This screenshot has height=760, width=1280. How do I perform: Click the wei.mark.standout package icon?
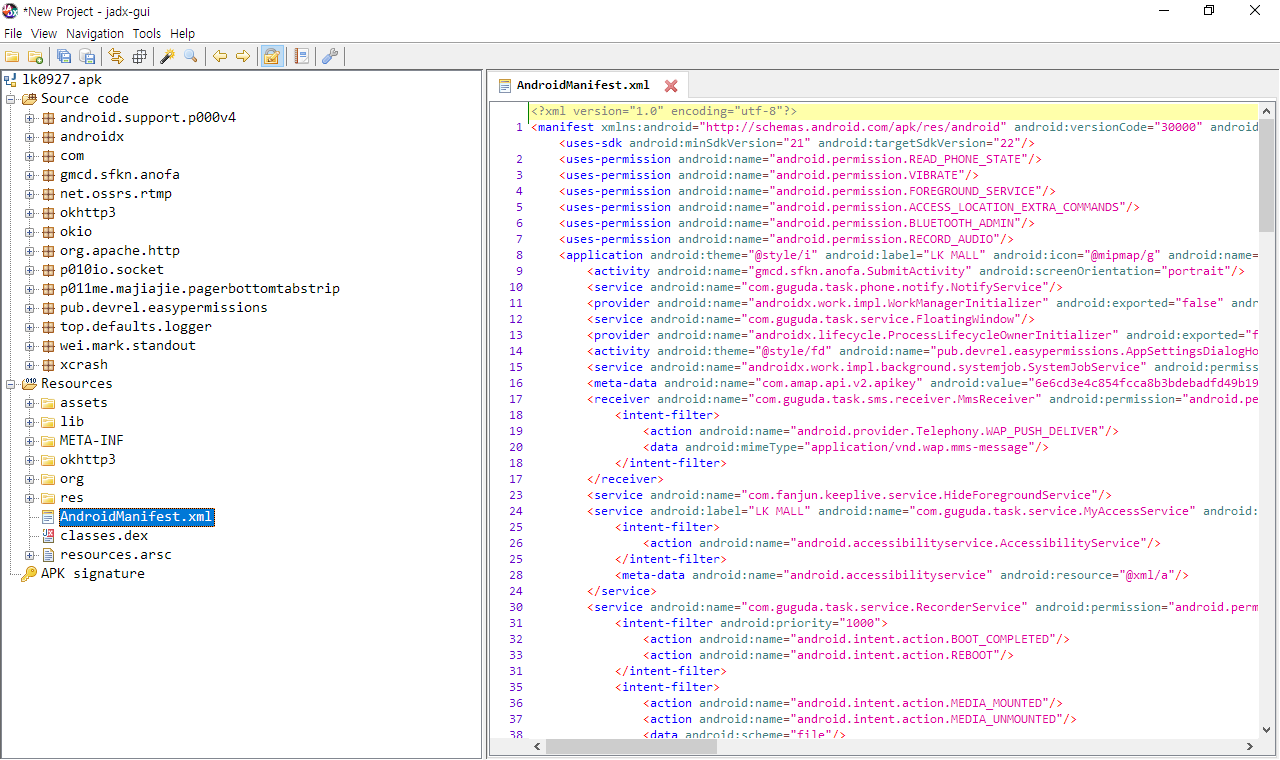(48, 346)
